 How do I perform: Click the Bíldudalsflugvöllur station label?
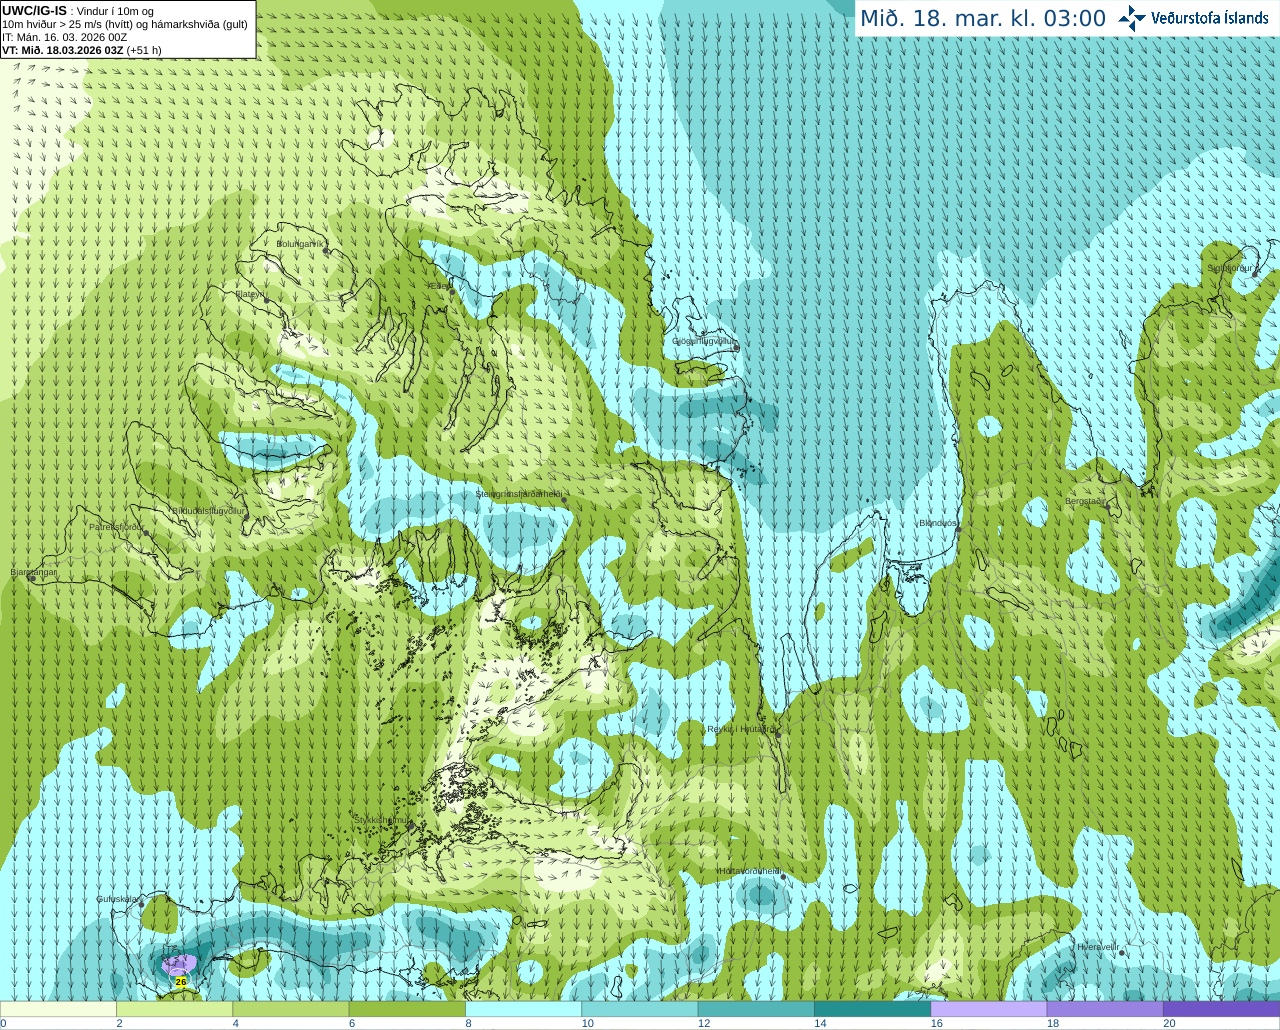coord(208,511)
